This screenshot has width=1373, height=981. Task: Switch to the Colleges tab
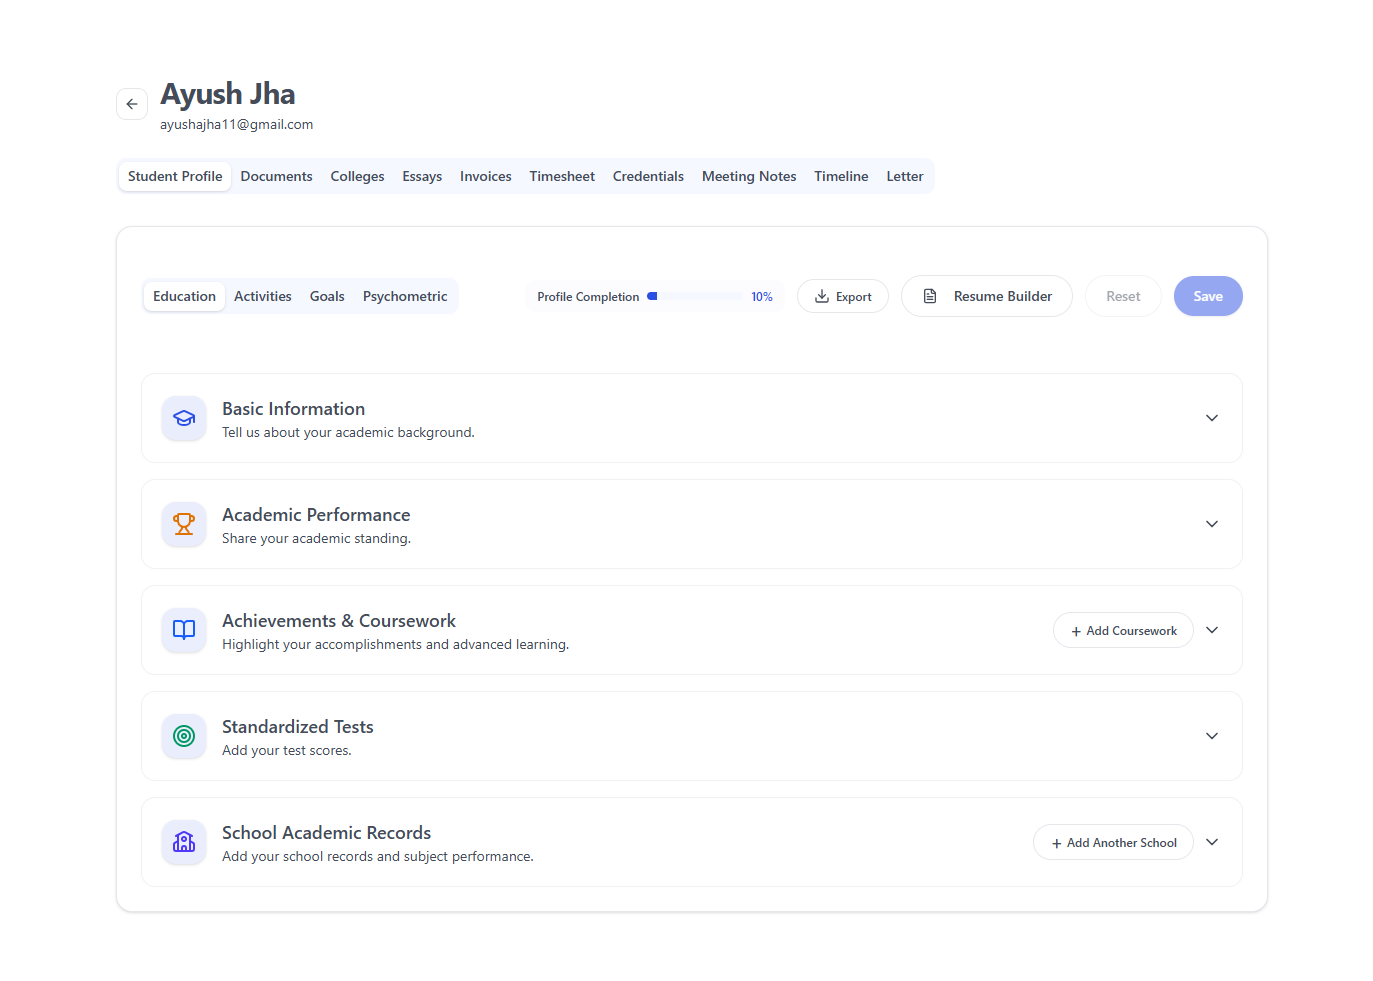pos(357,176)
